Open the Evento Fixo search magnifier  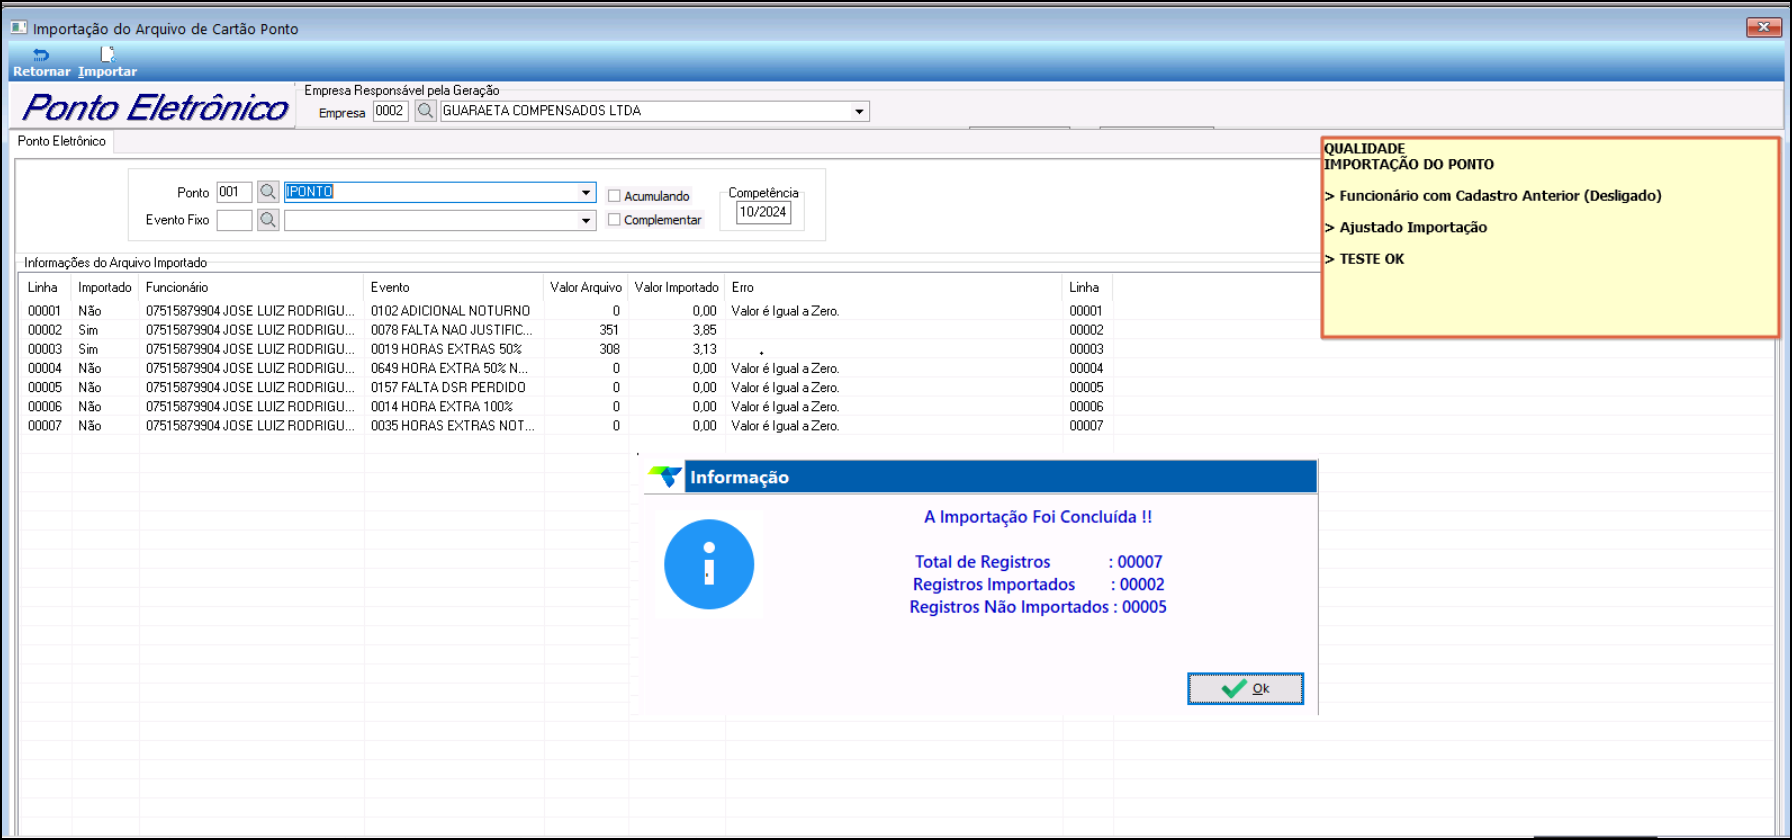coord(267,220)
